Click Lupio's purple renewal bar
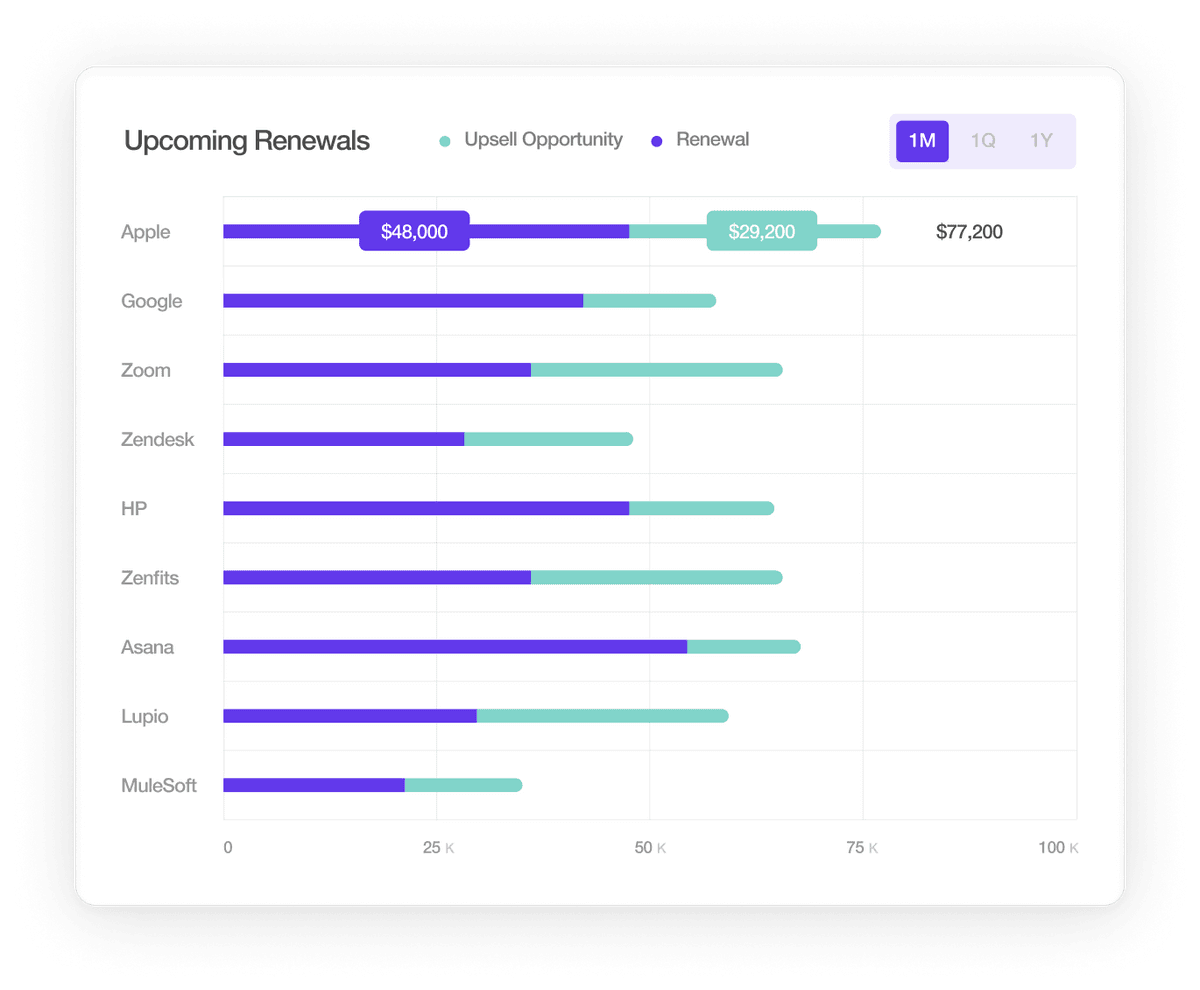 (x=350, y=716)
